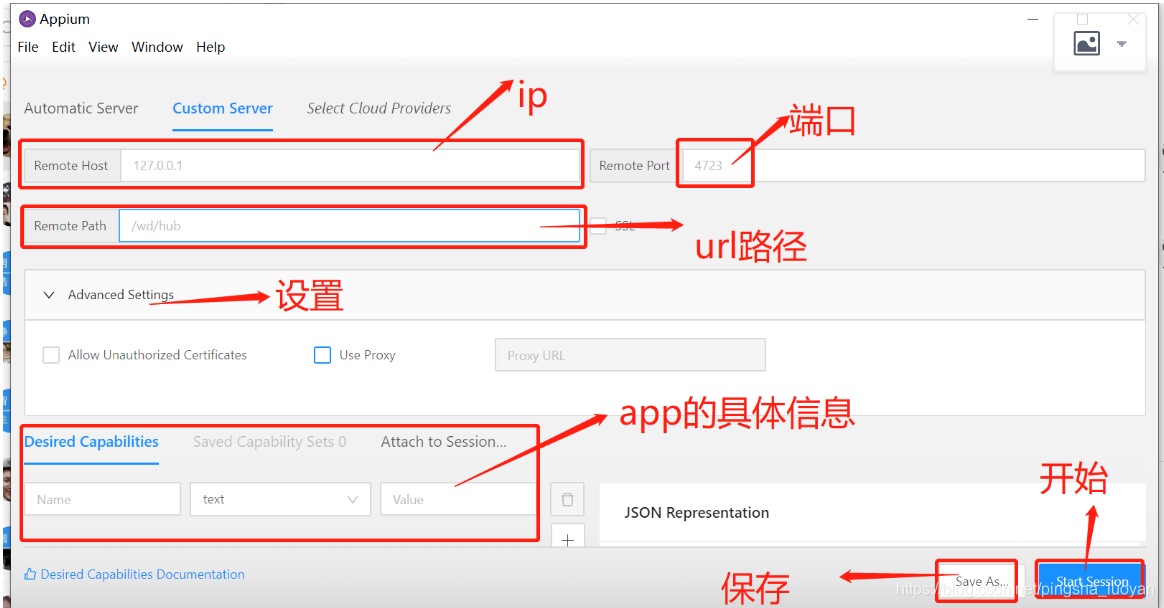Open dropdown arrow beside the image icon
The height and width of the screenshot is (608, 1164).
(x=1122, y=44)
